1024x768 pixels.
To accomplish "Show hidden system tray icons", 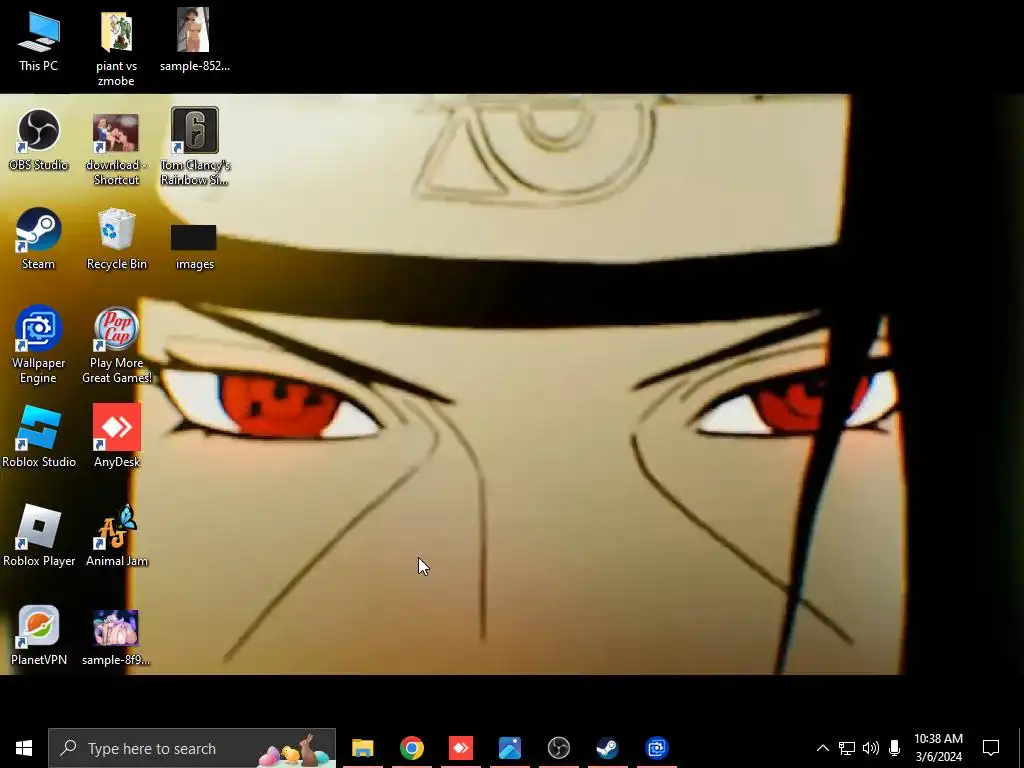I will pyautogui.click(x=823, y=748).
